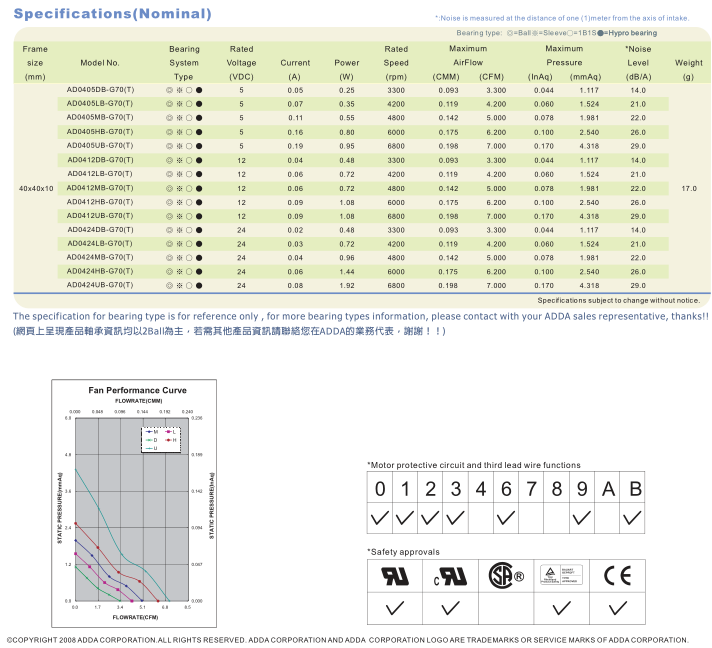Click the checkmark below the UL logo
The width and height of the screenshot is (712, 648).
click(395, 608)
